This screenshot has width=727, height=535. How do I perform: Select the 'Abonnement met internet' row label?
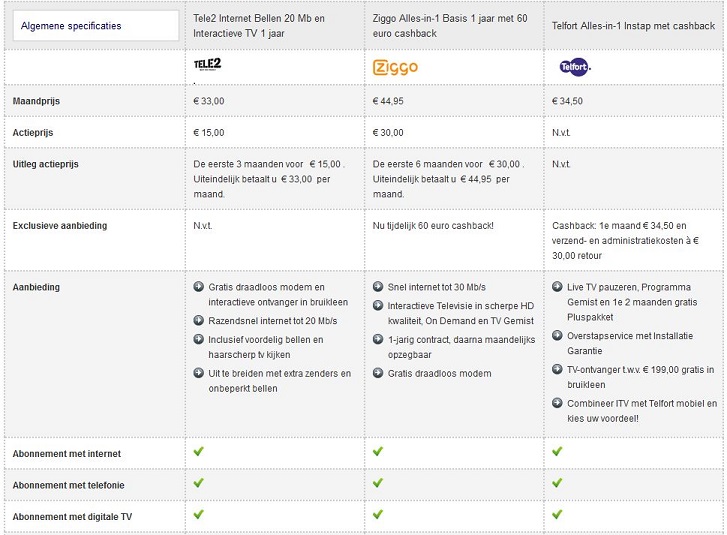67,454
